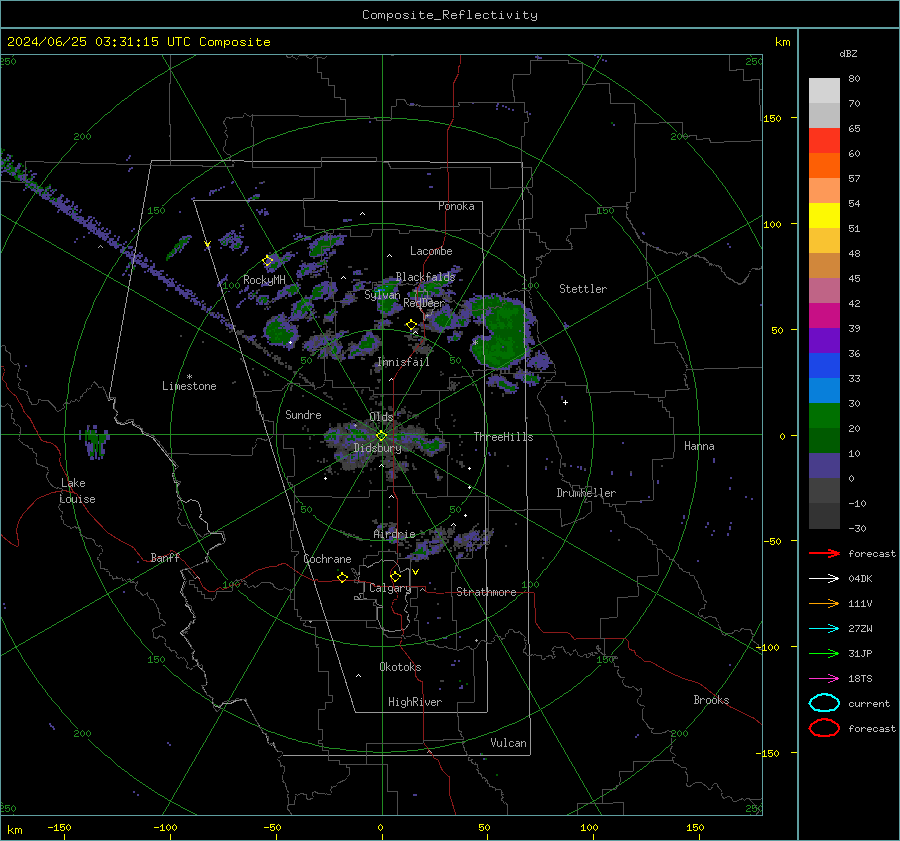
Task: Click the red forecast arrow legend icon
Action: tap(824, 553)
